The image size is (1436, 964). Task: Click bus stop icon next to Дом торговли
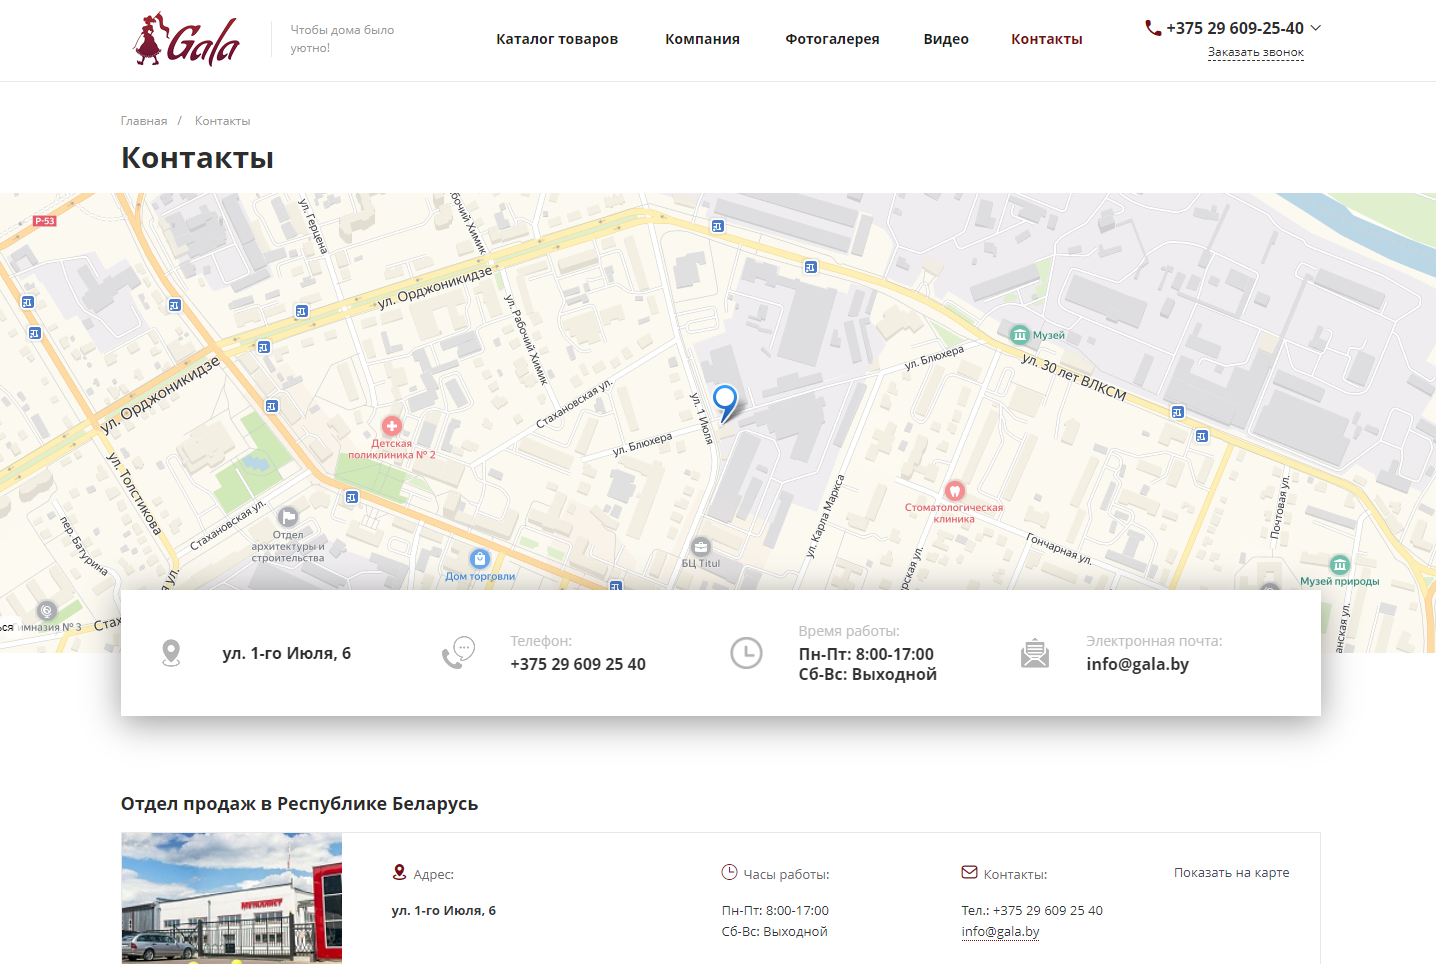click(616, 586)
